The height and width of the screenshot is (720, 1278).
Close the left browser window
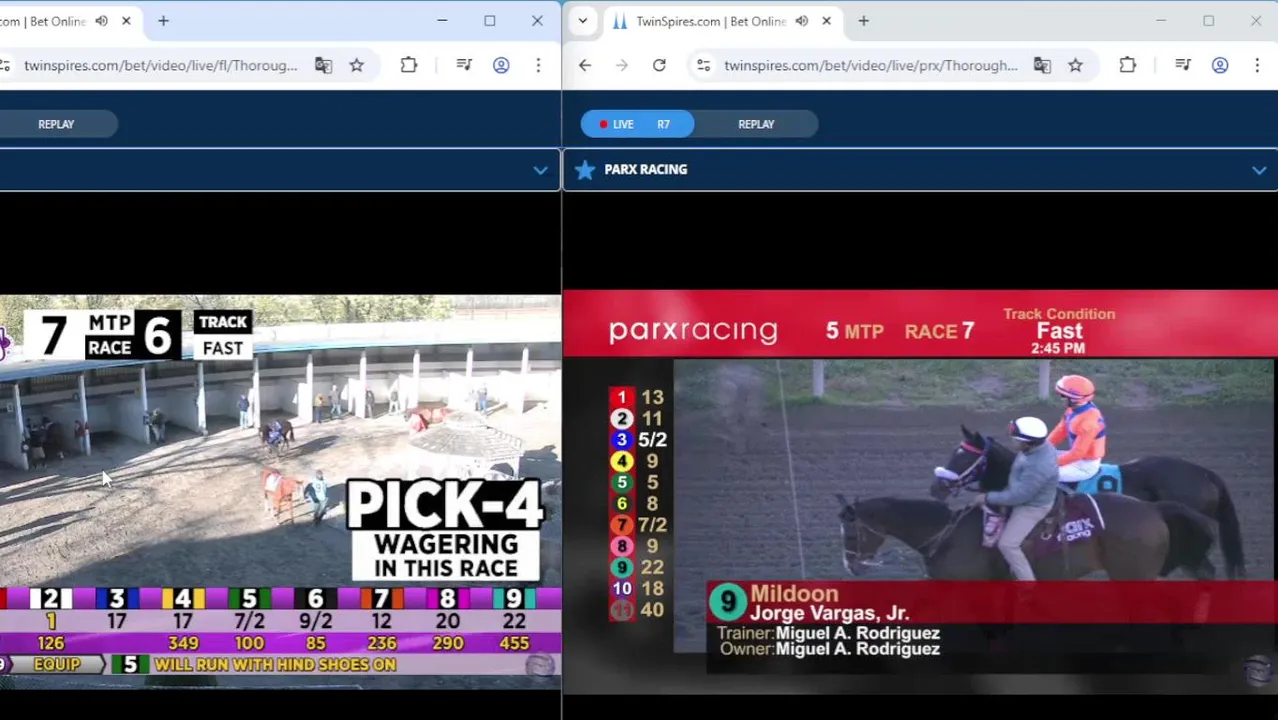coord(537,21)
